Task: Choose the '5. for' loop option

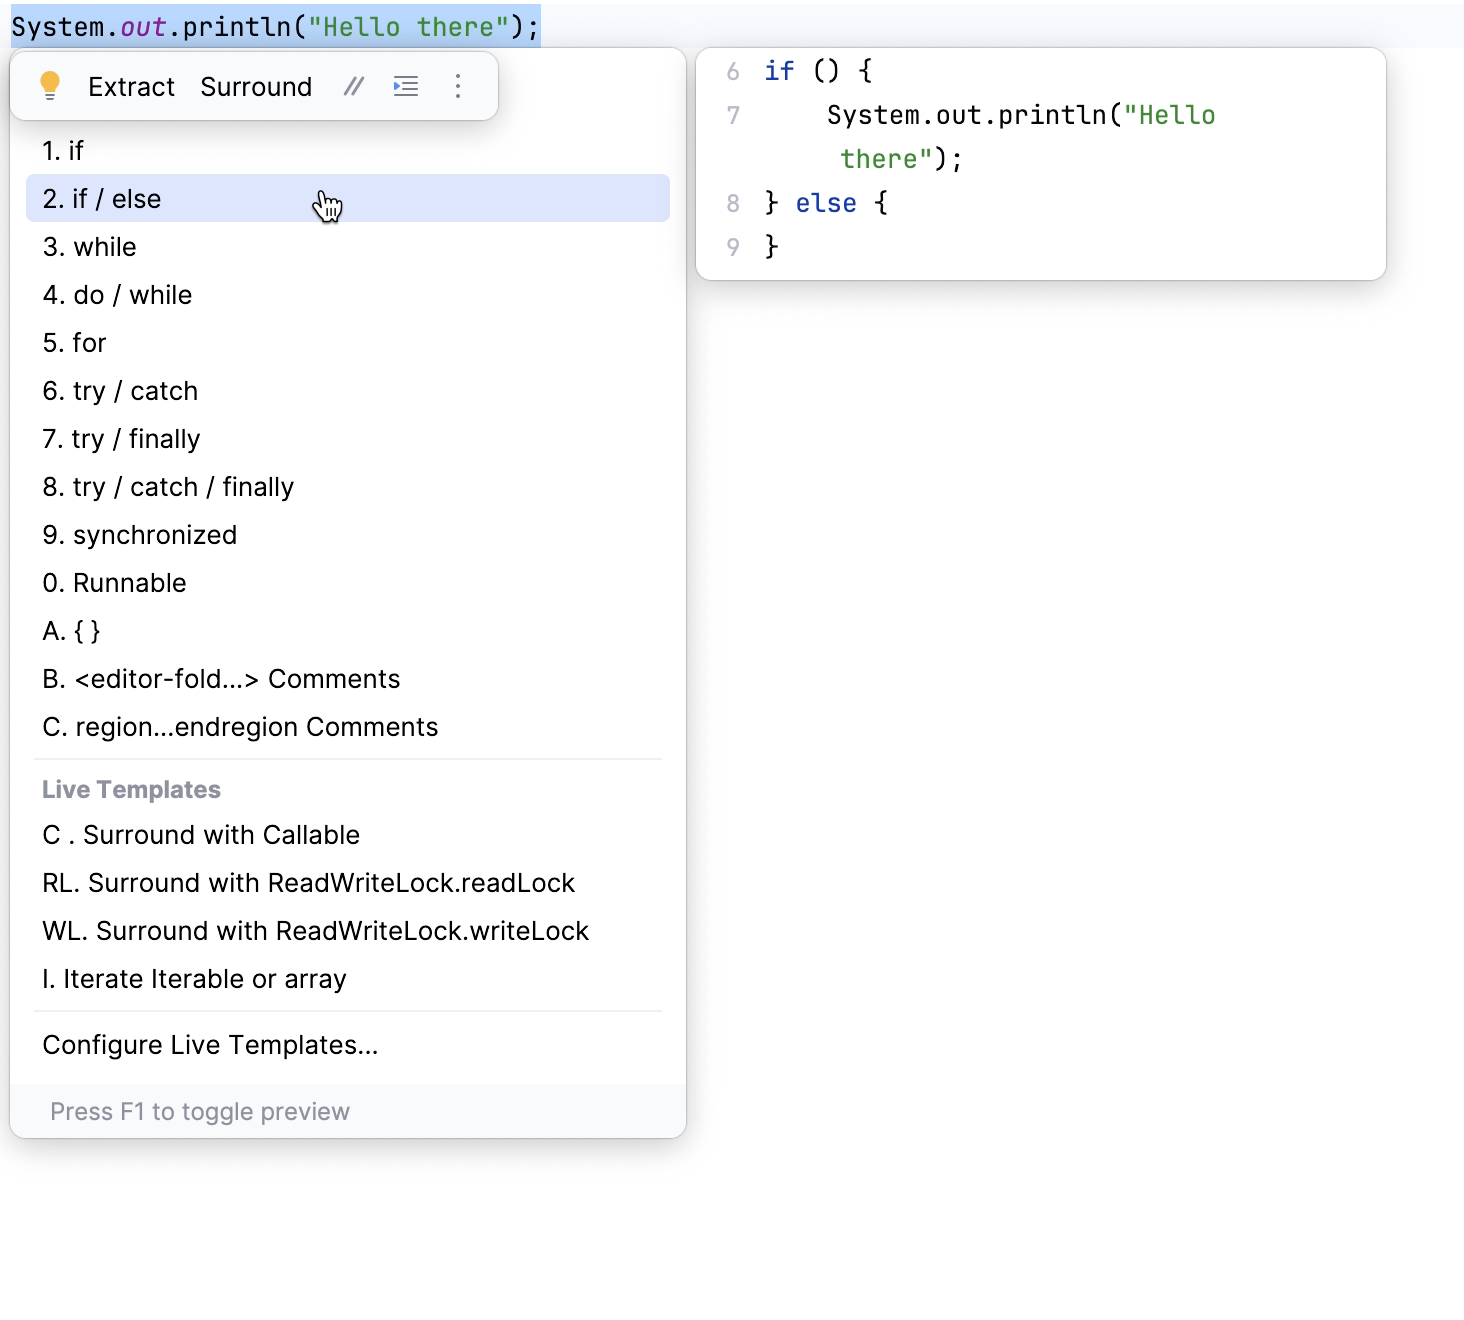Action: 74,343
